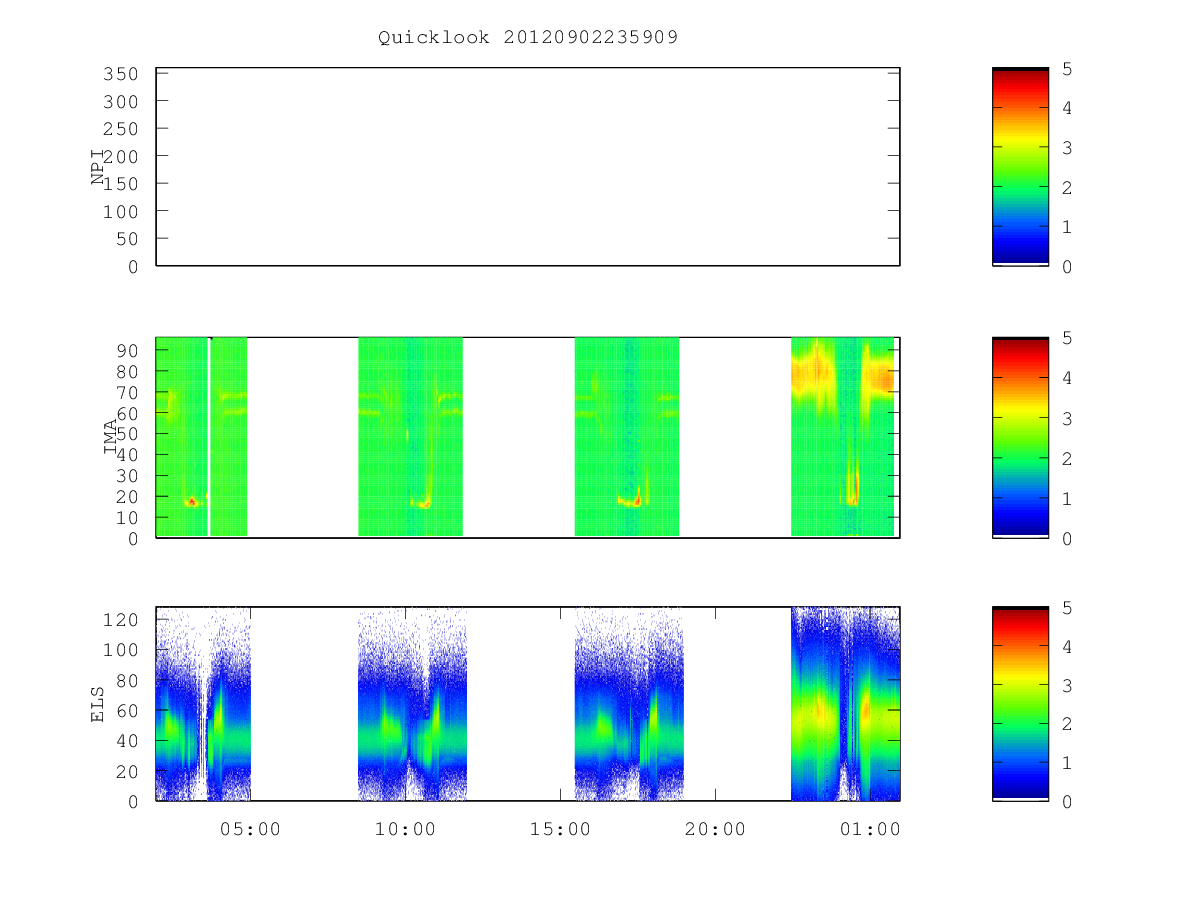Click the 150 tick on NPI axis

120,184
